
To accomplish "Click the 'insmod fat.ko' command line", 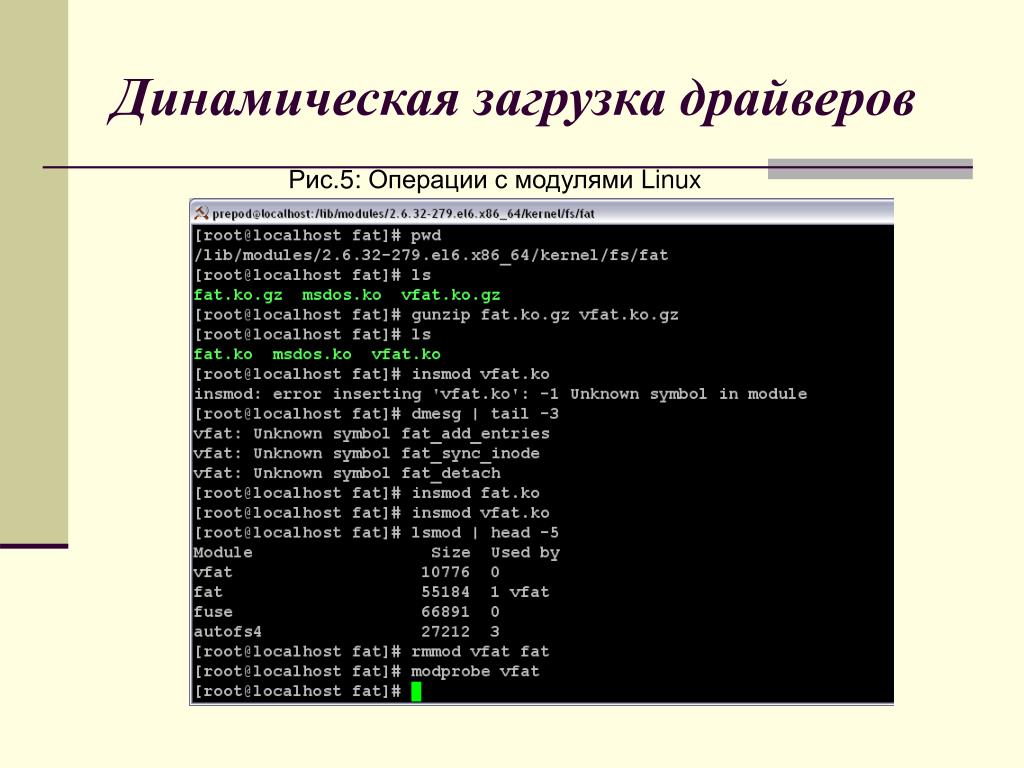I will [366, 493].
